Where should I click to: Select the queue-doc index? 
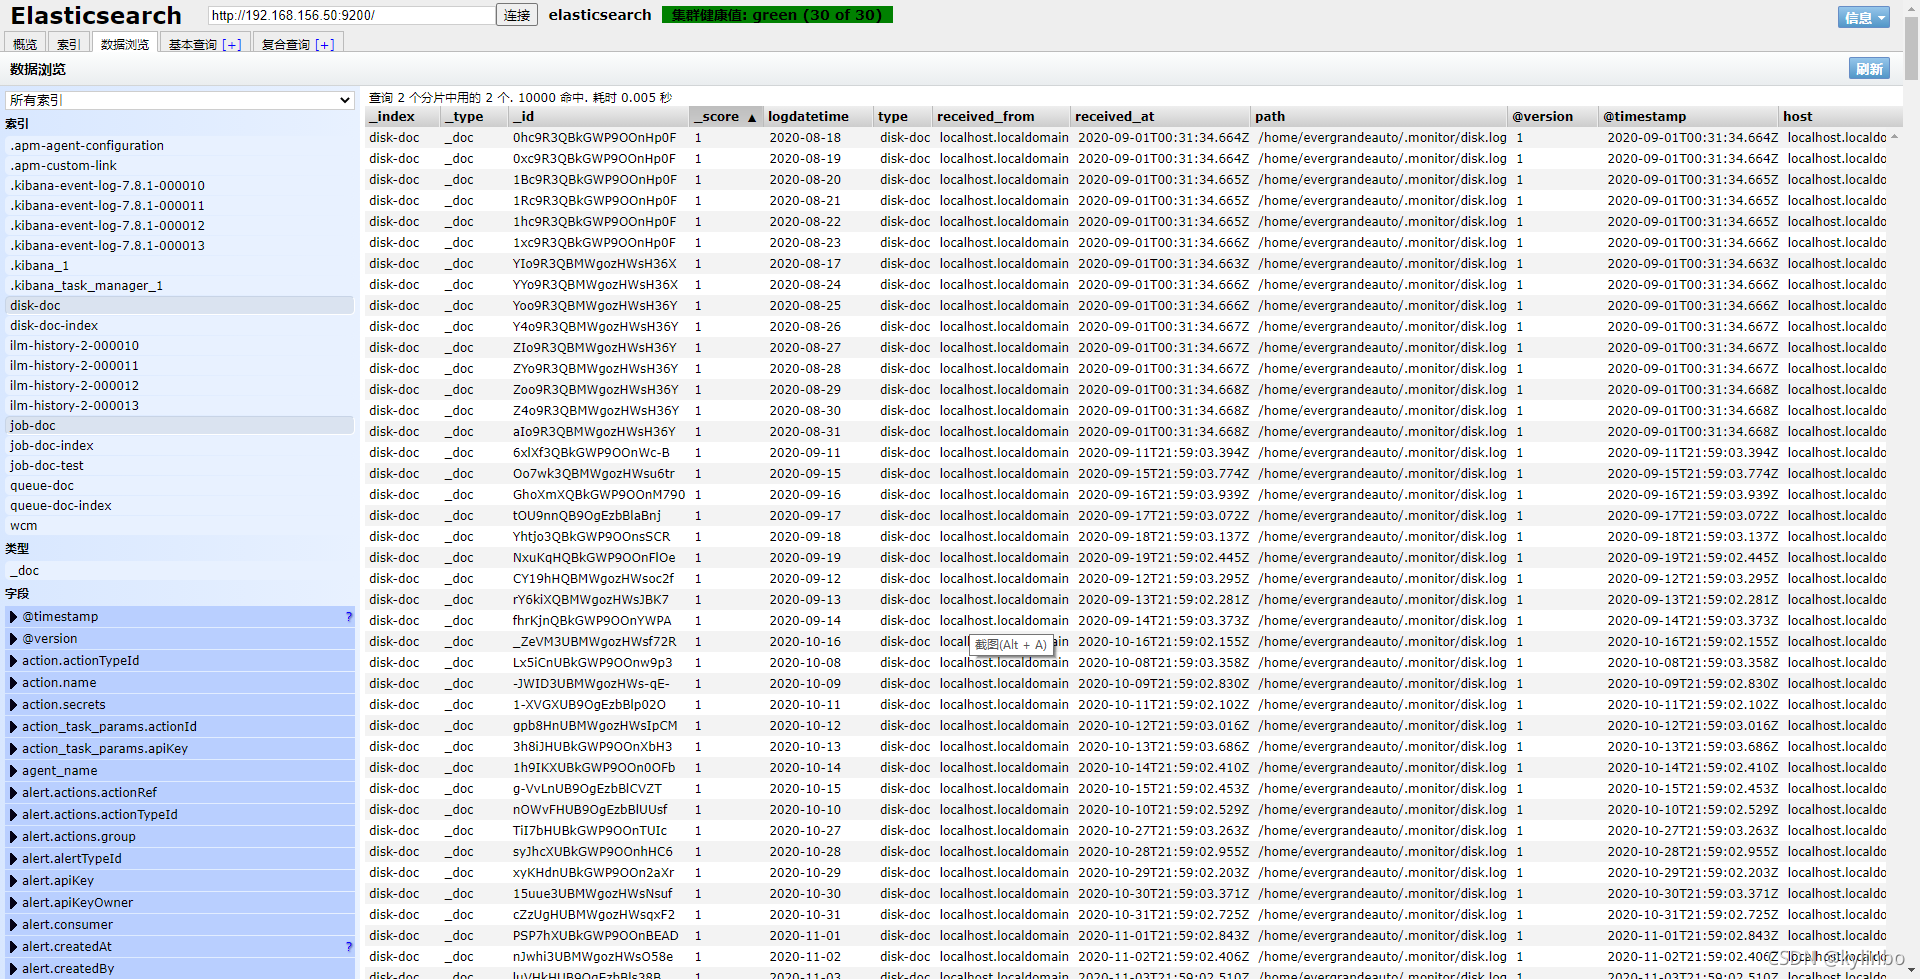tap(180, 485)
